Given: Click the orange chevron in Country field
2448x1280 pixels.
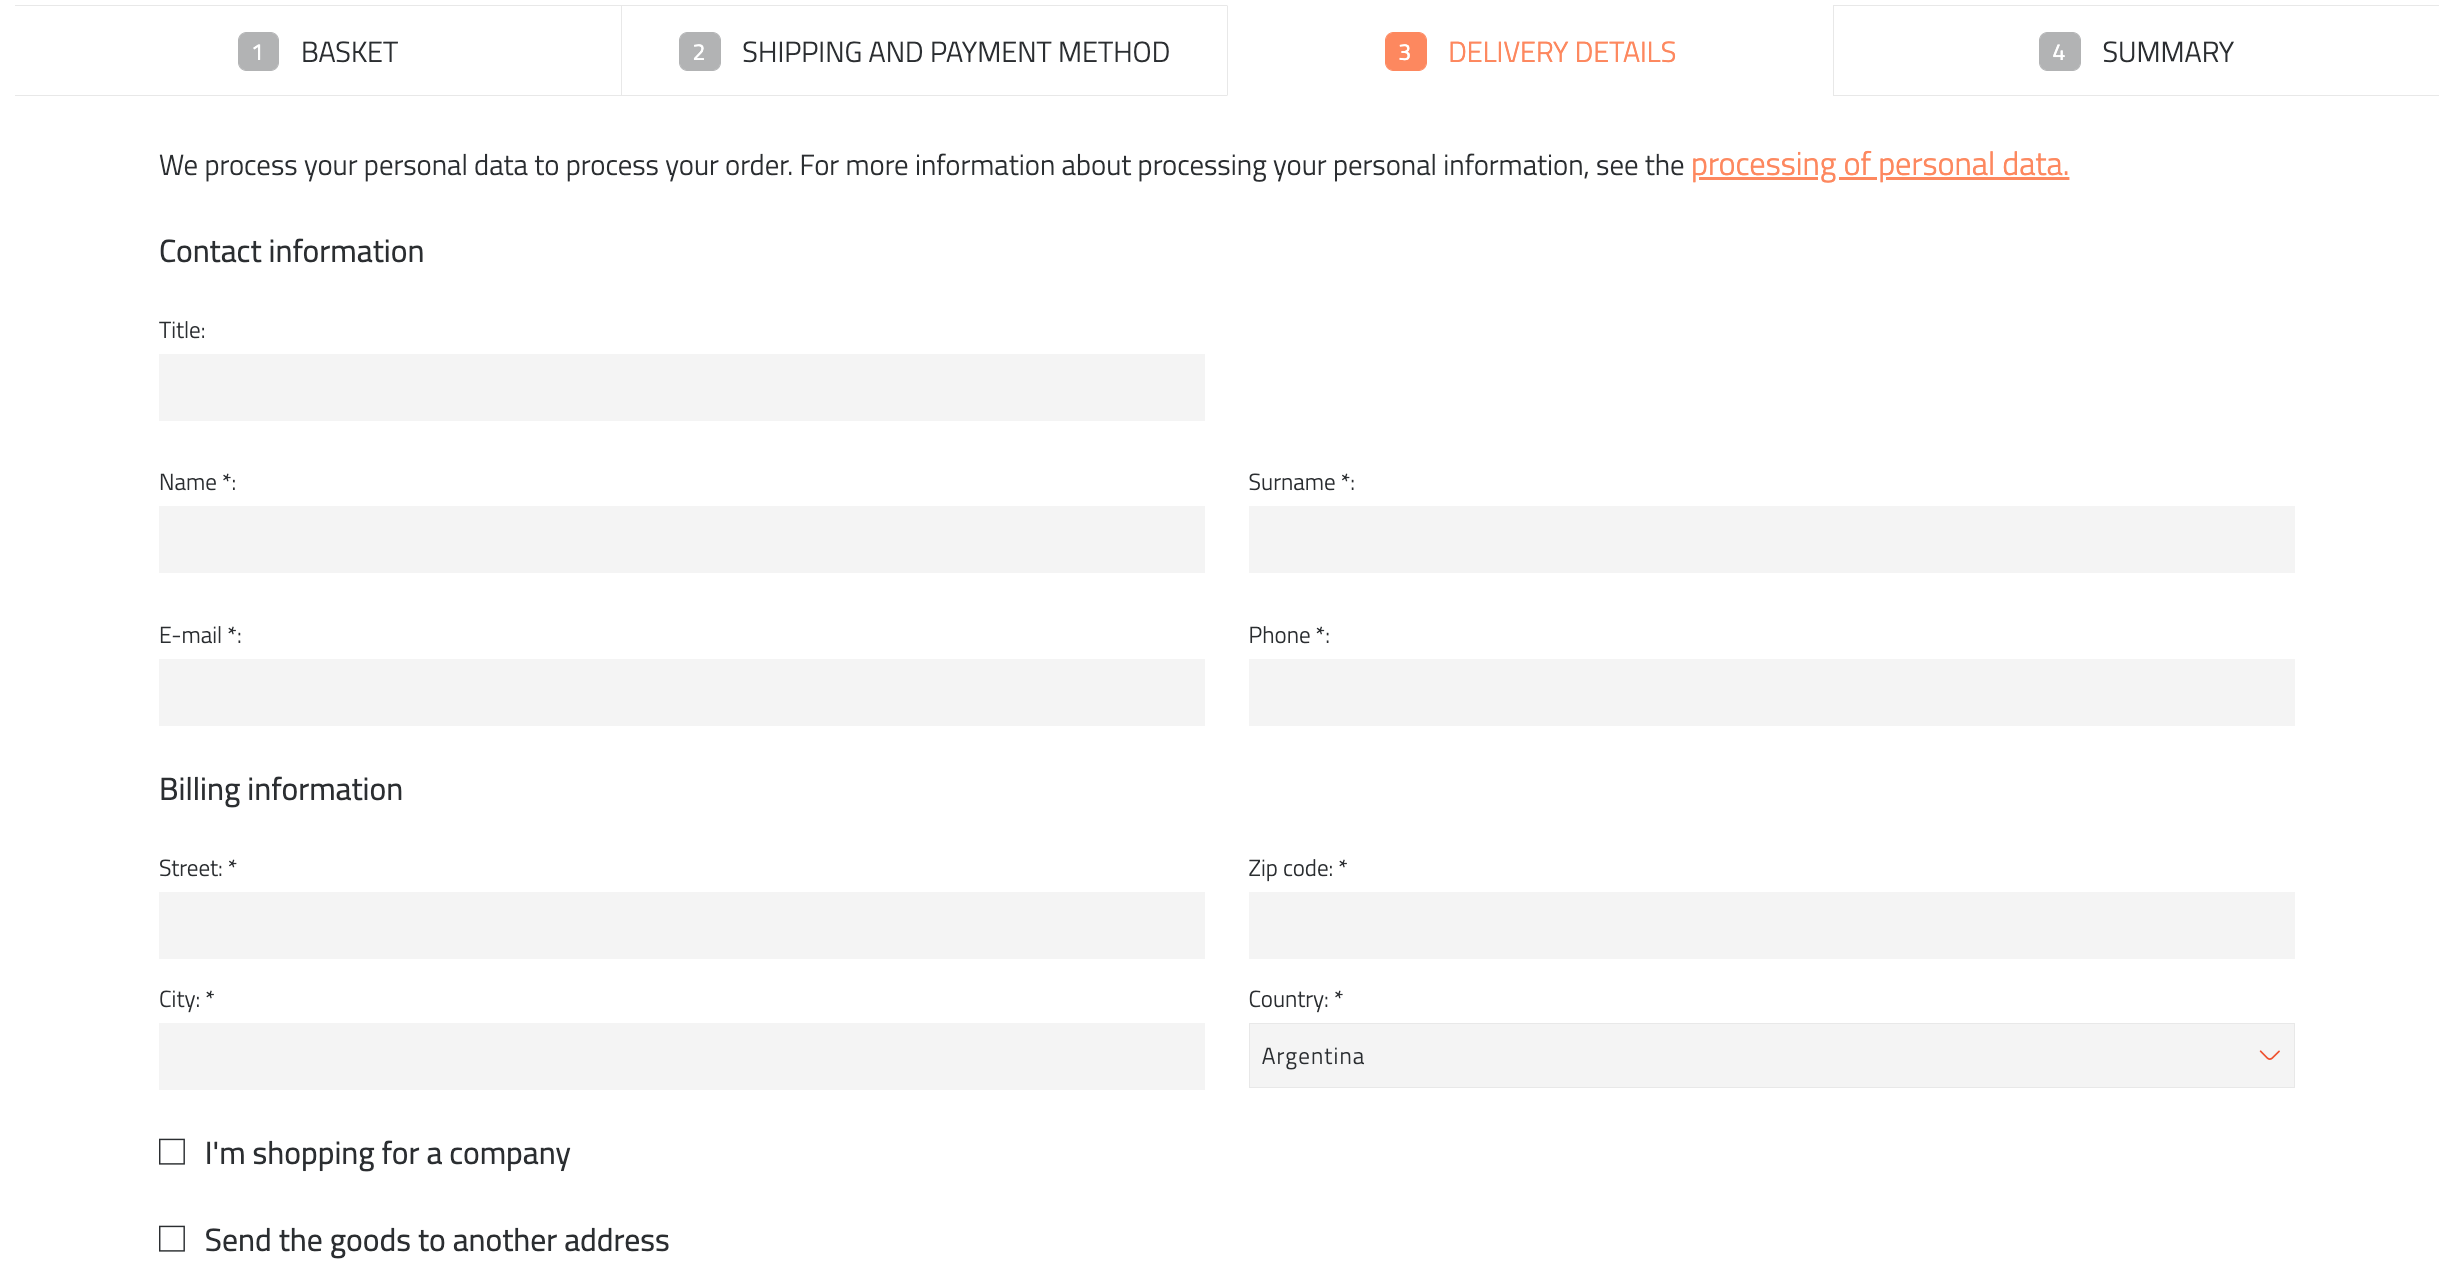Looking at the screenshot, I should tap(2269, 1056).
